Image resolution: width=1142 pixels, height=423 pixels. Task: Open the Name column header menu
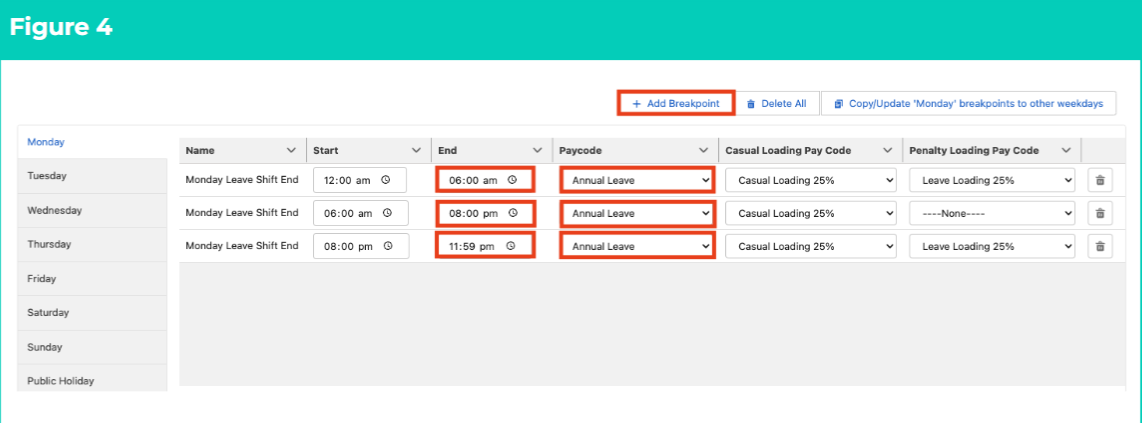click(x=291, y=151)
